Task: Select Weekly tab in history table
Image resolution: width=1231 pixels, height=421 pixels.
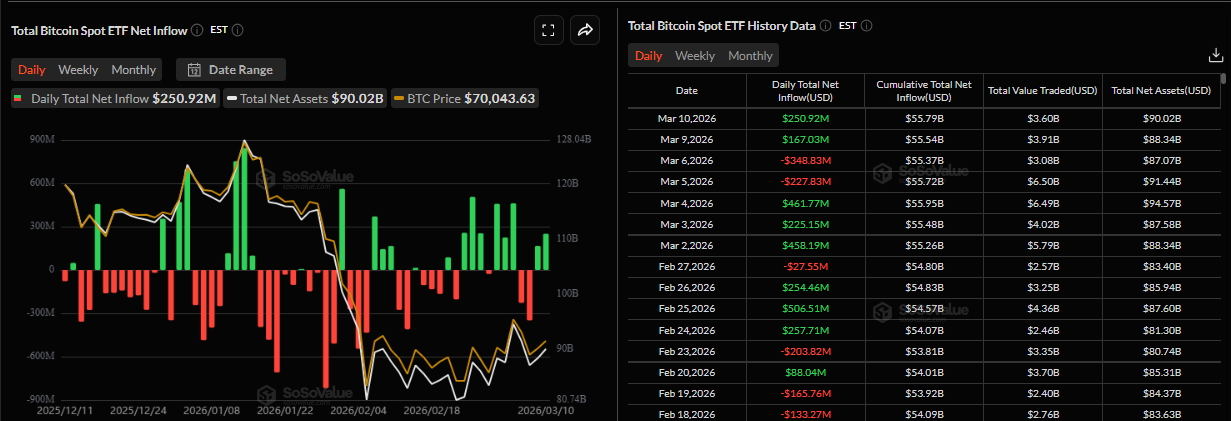Action: (694, 56)
